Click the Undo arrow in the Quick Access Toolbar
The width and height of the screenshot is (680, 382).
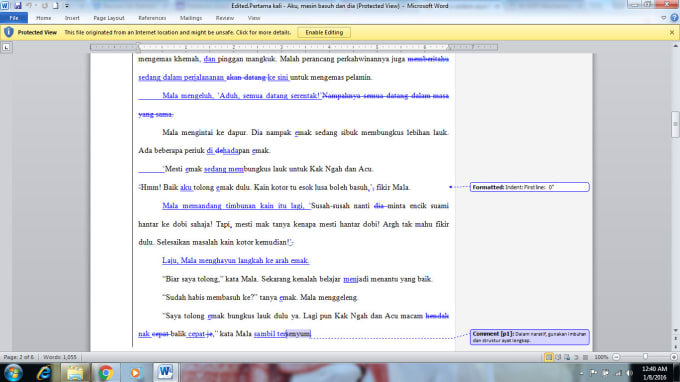[29, 6]
